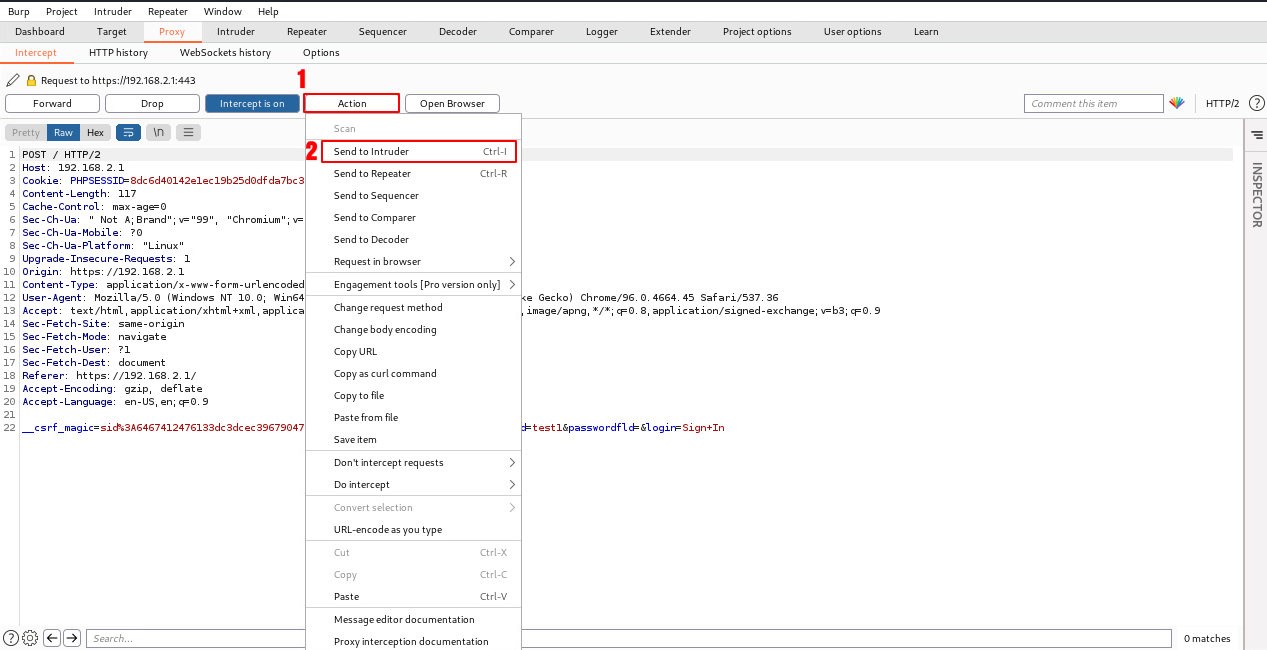
Task: Go to previous search match arrow
Action: pyautogui.click(x=51, y=638)
